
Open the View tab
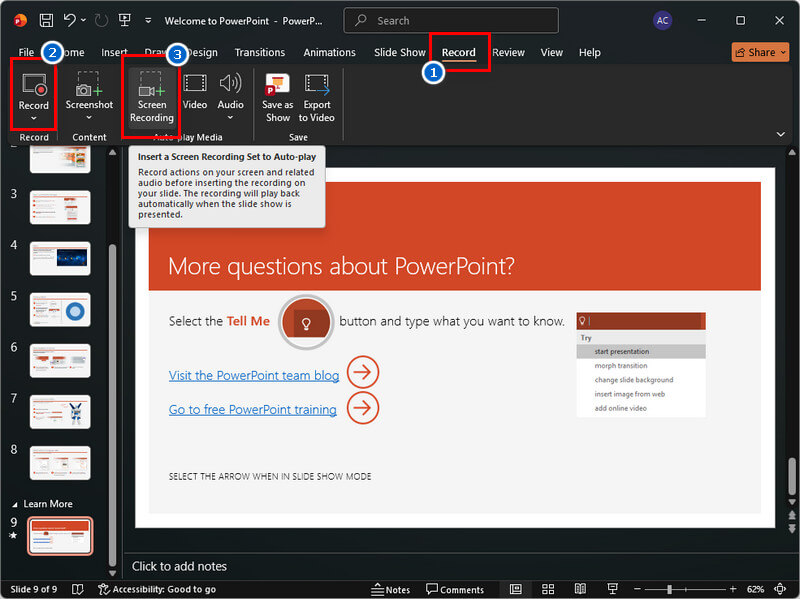coord(552,52)
